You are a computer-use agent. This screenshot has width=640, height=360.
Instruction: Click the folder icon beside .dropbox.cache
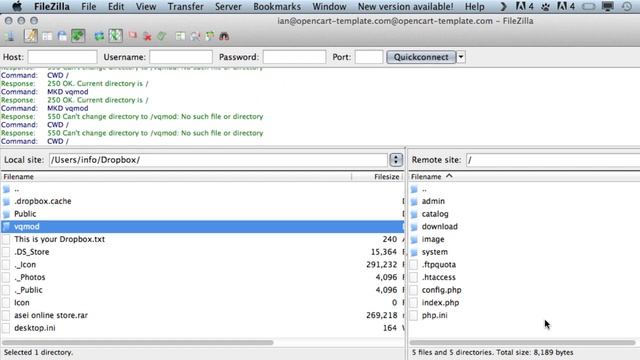7,201
